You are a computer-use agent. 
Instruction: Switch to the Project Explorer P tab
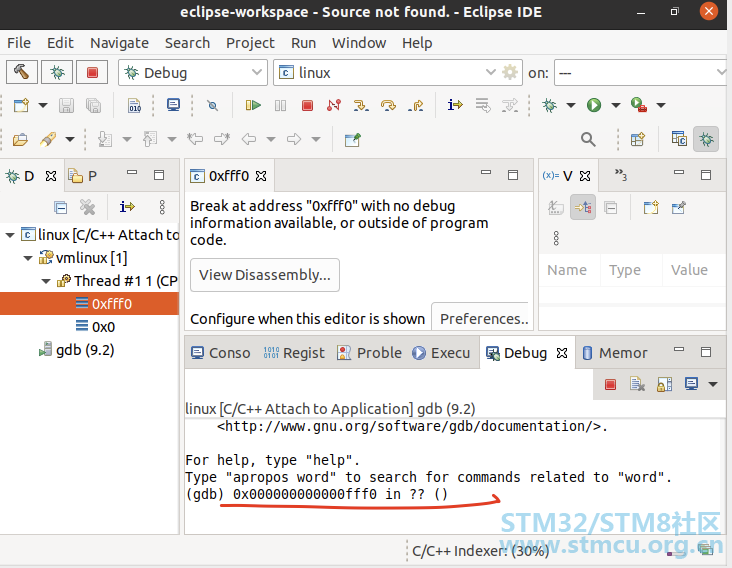(x=83, y=176)
